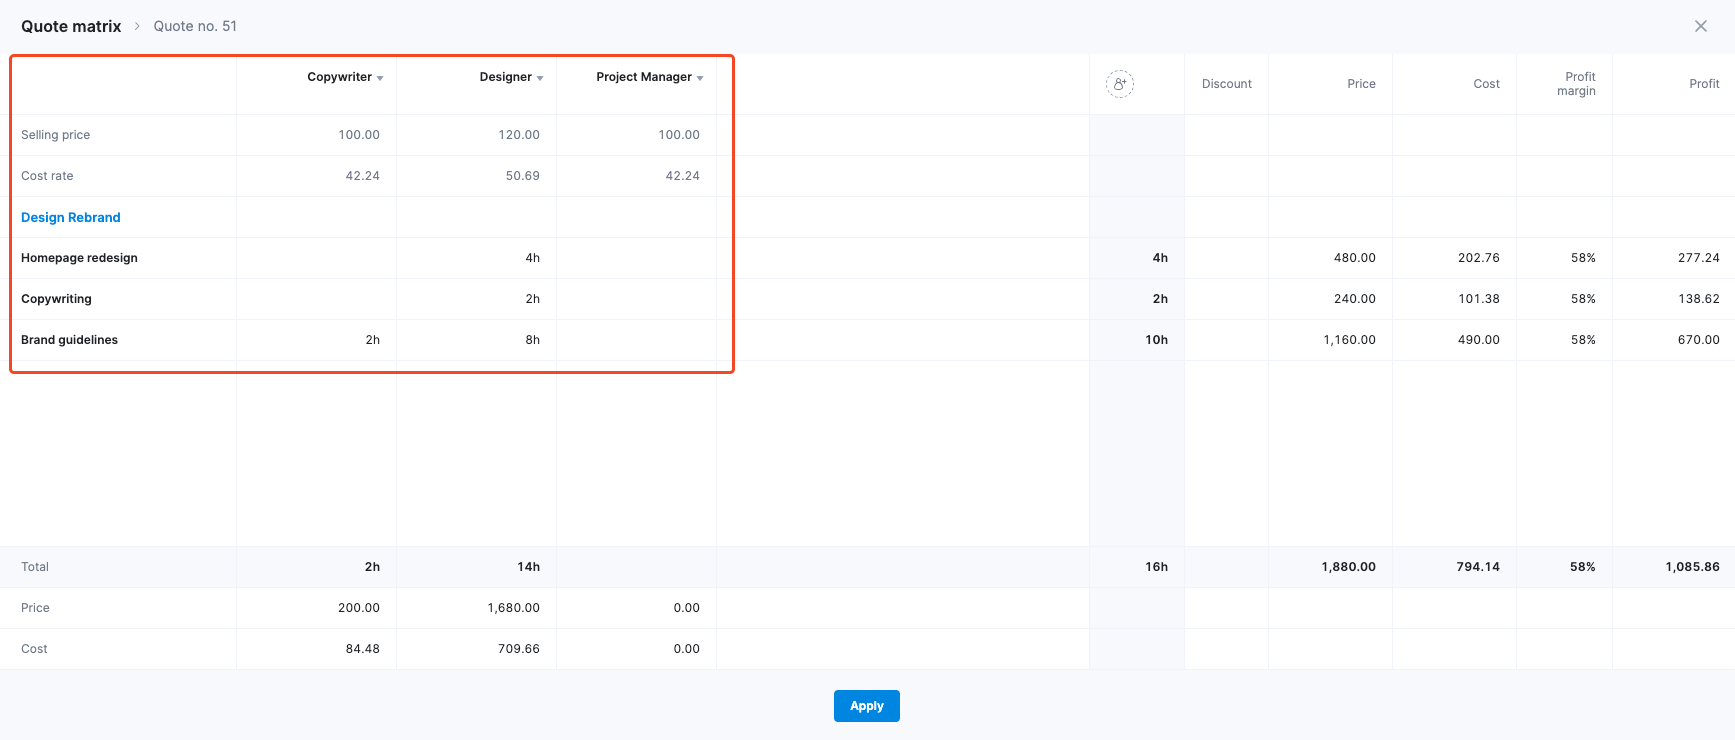Screen dimensions: 1735x740
Task: Edit Designer hours for Copywriting row
Action: click(532, 299)
